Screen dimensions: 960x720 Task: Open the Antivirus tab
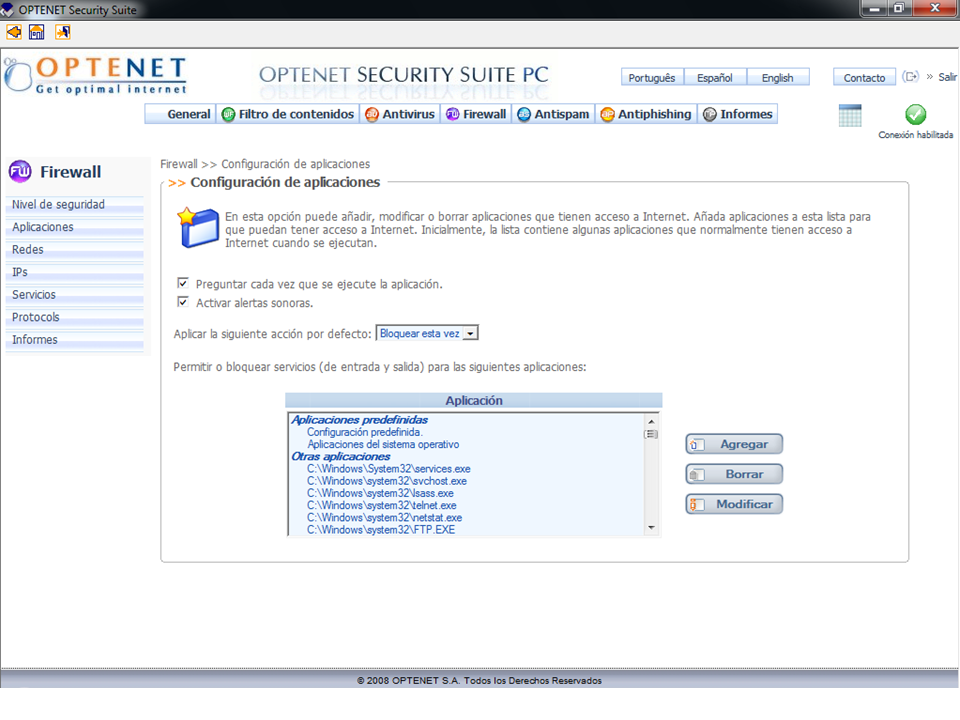[400, 114]
